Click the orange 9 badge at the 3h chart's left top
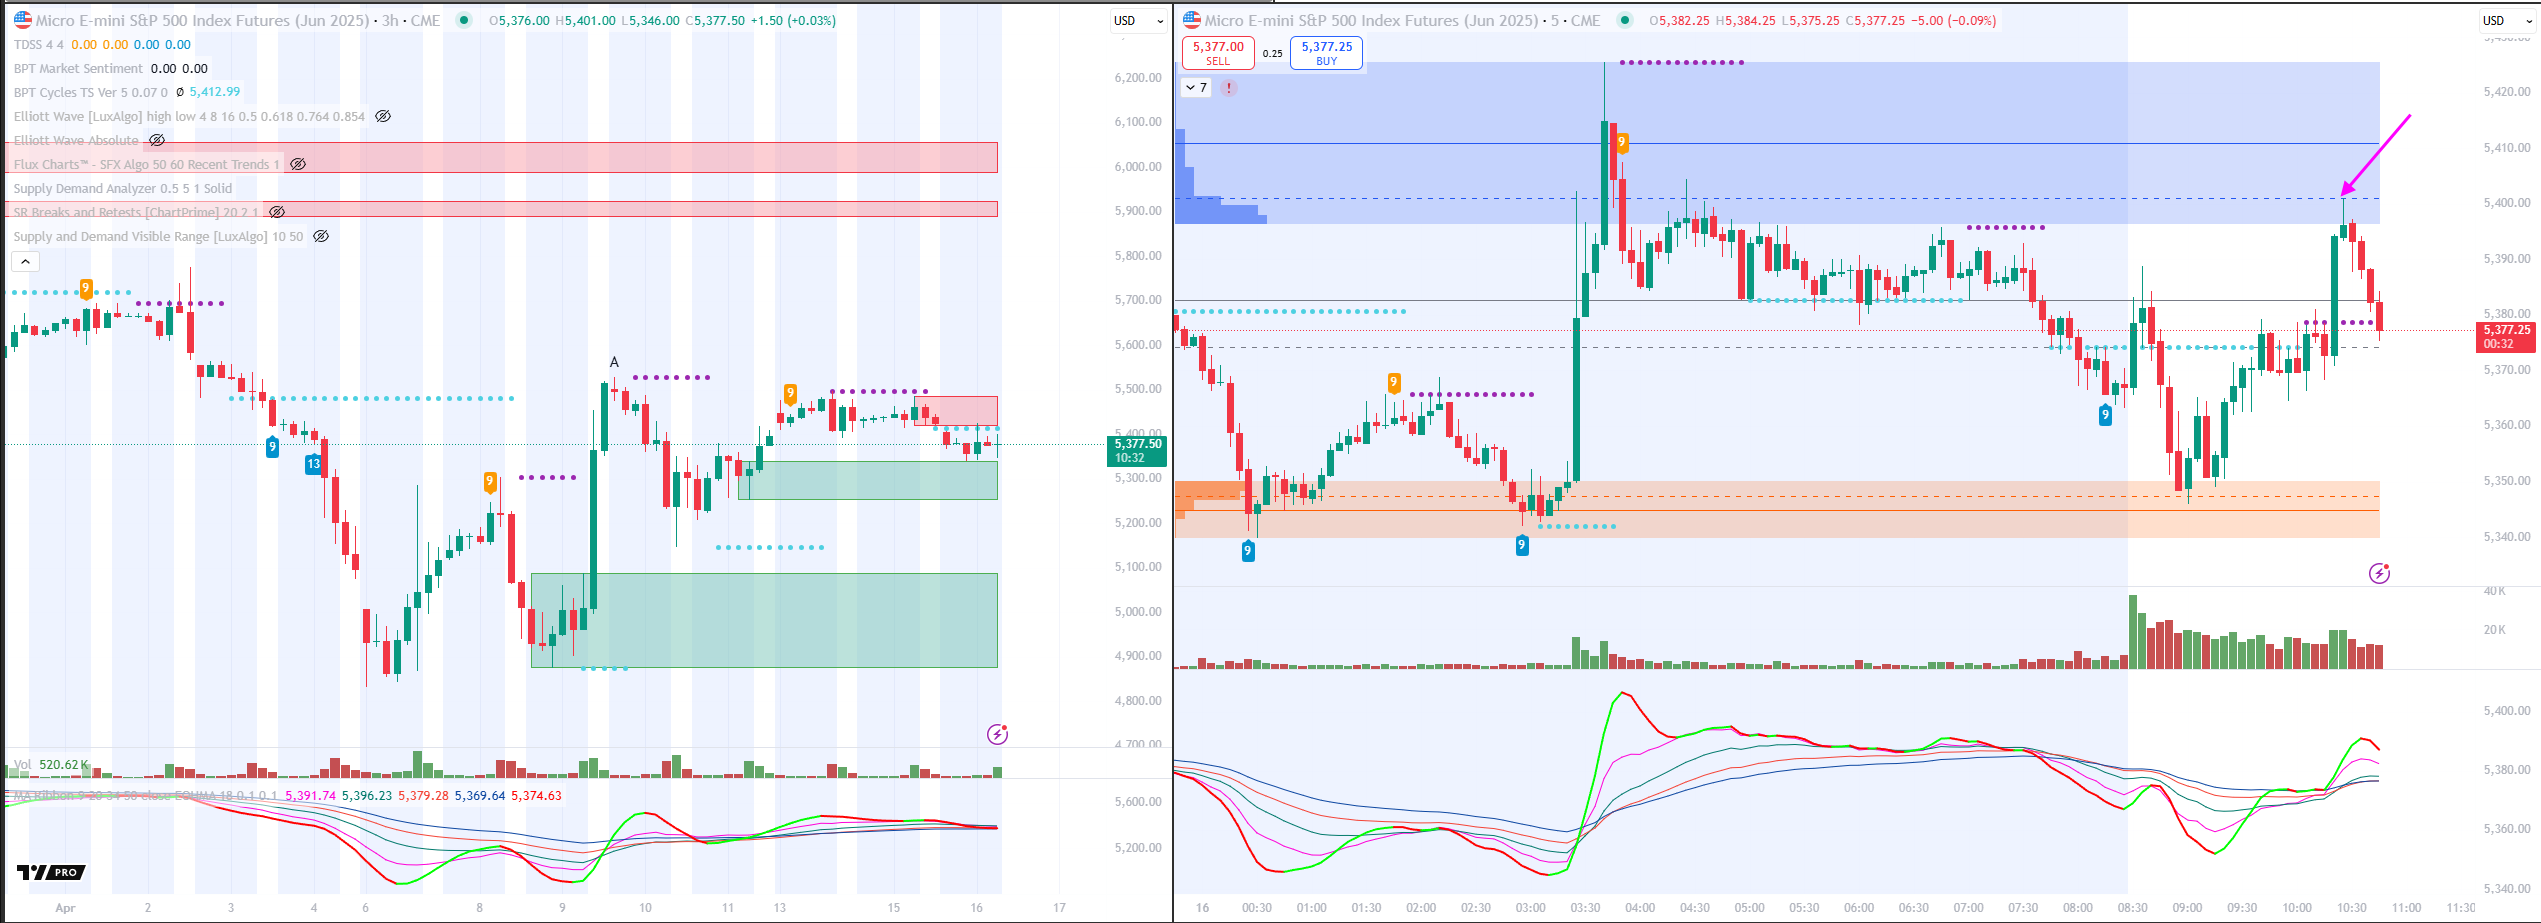 (86, 289)
